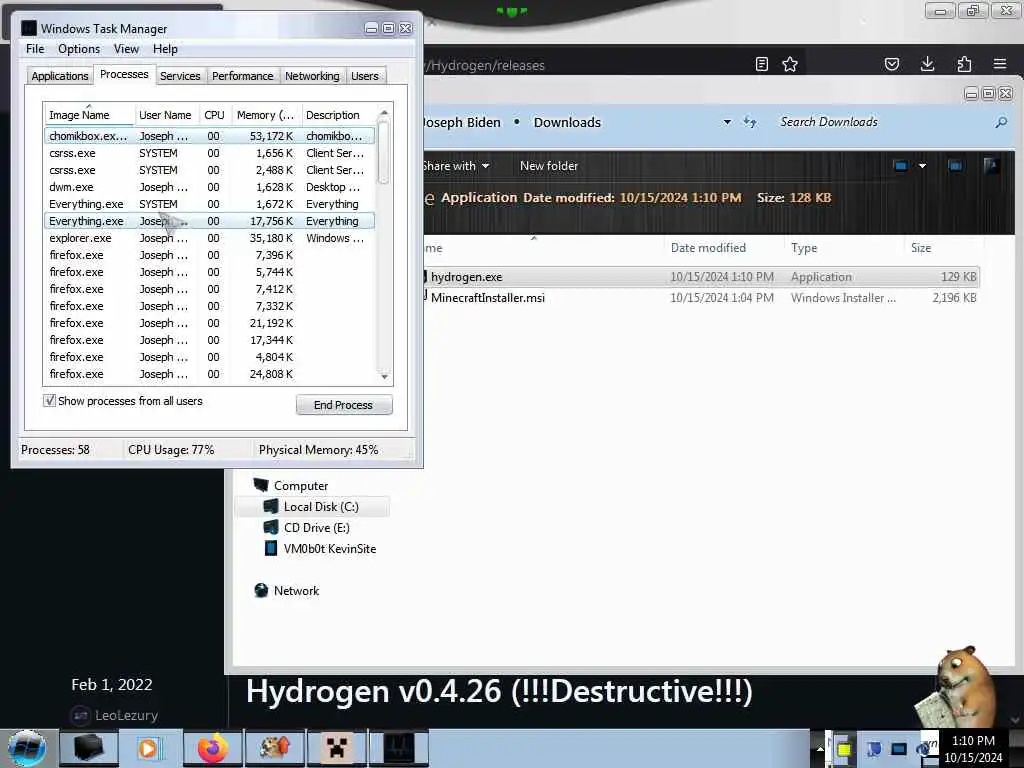Select the chomikbox.exe process row
The image size is (1024, 768).
(x=210, y=136)
